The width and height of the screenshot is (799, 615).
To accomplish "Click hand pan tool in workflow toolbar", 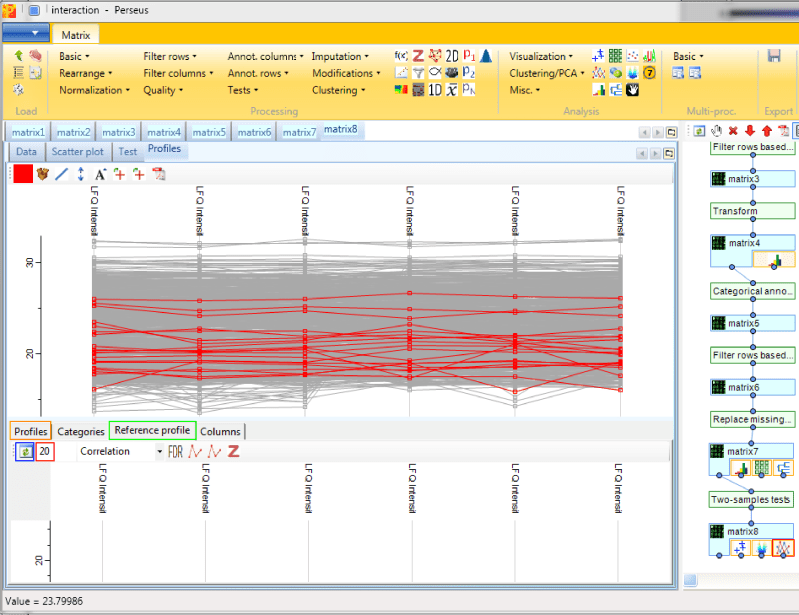I will pos(716,131).
